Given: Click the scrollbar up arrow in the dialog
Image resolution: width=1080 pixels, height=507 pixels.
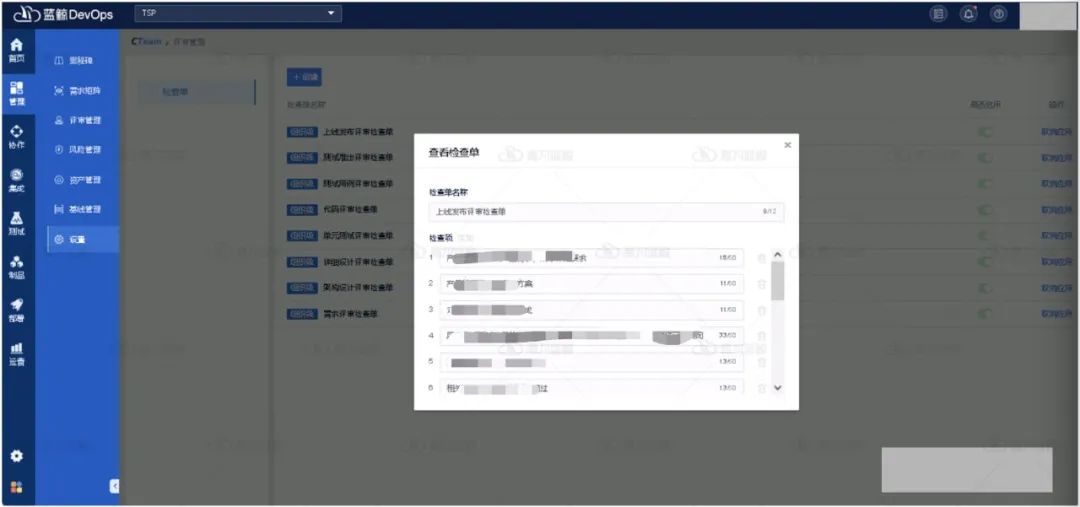Looking at the screenshot, I should click(778, 255).
